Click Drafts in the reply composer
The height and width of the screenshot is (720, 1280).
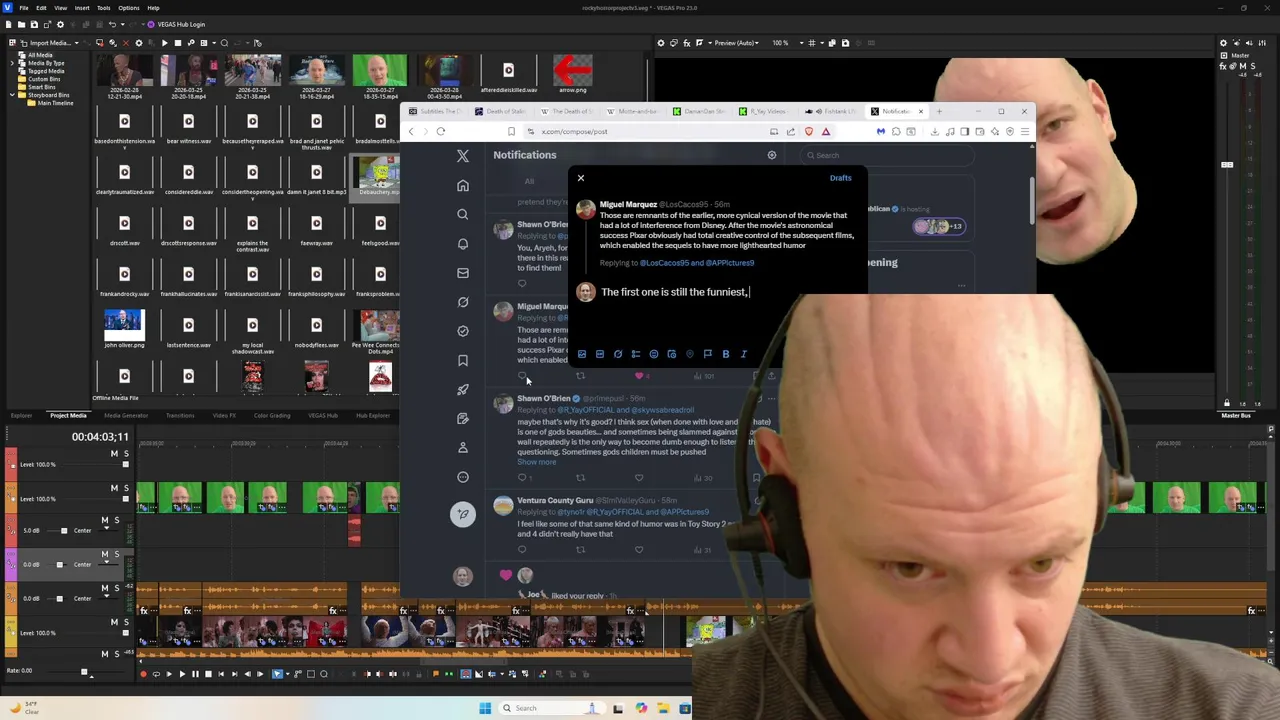(x=840, y=178)
